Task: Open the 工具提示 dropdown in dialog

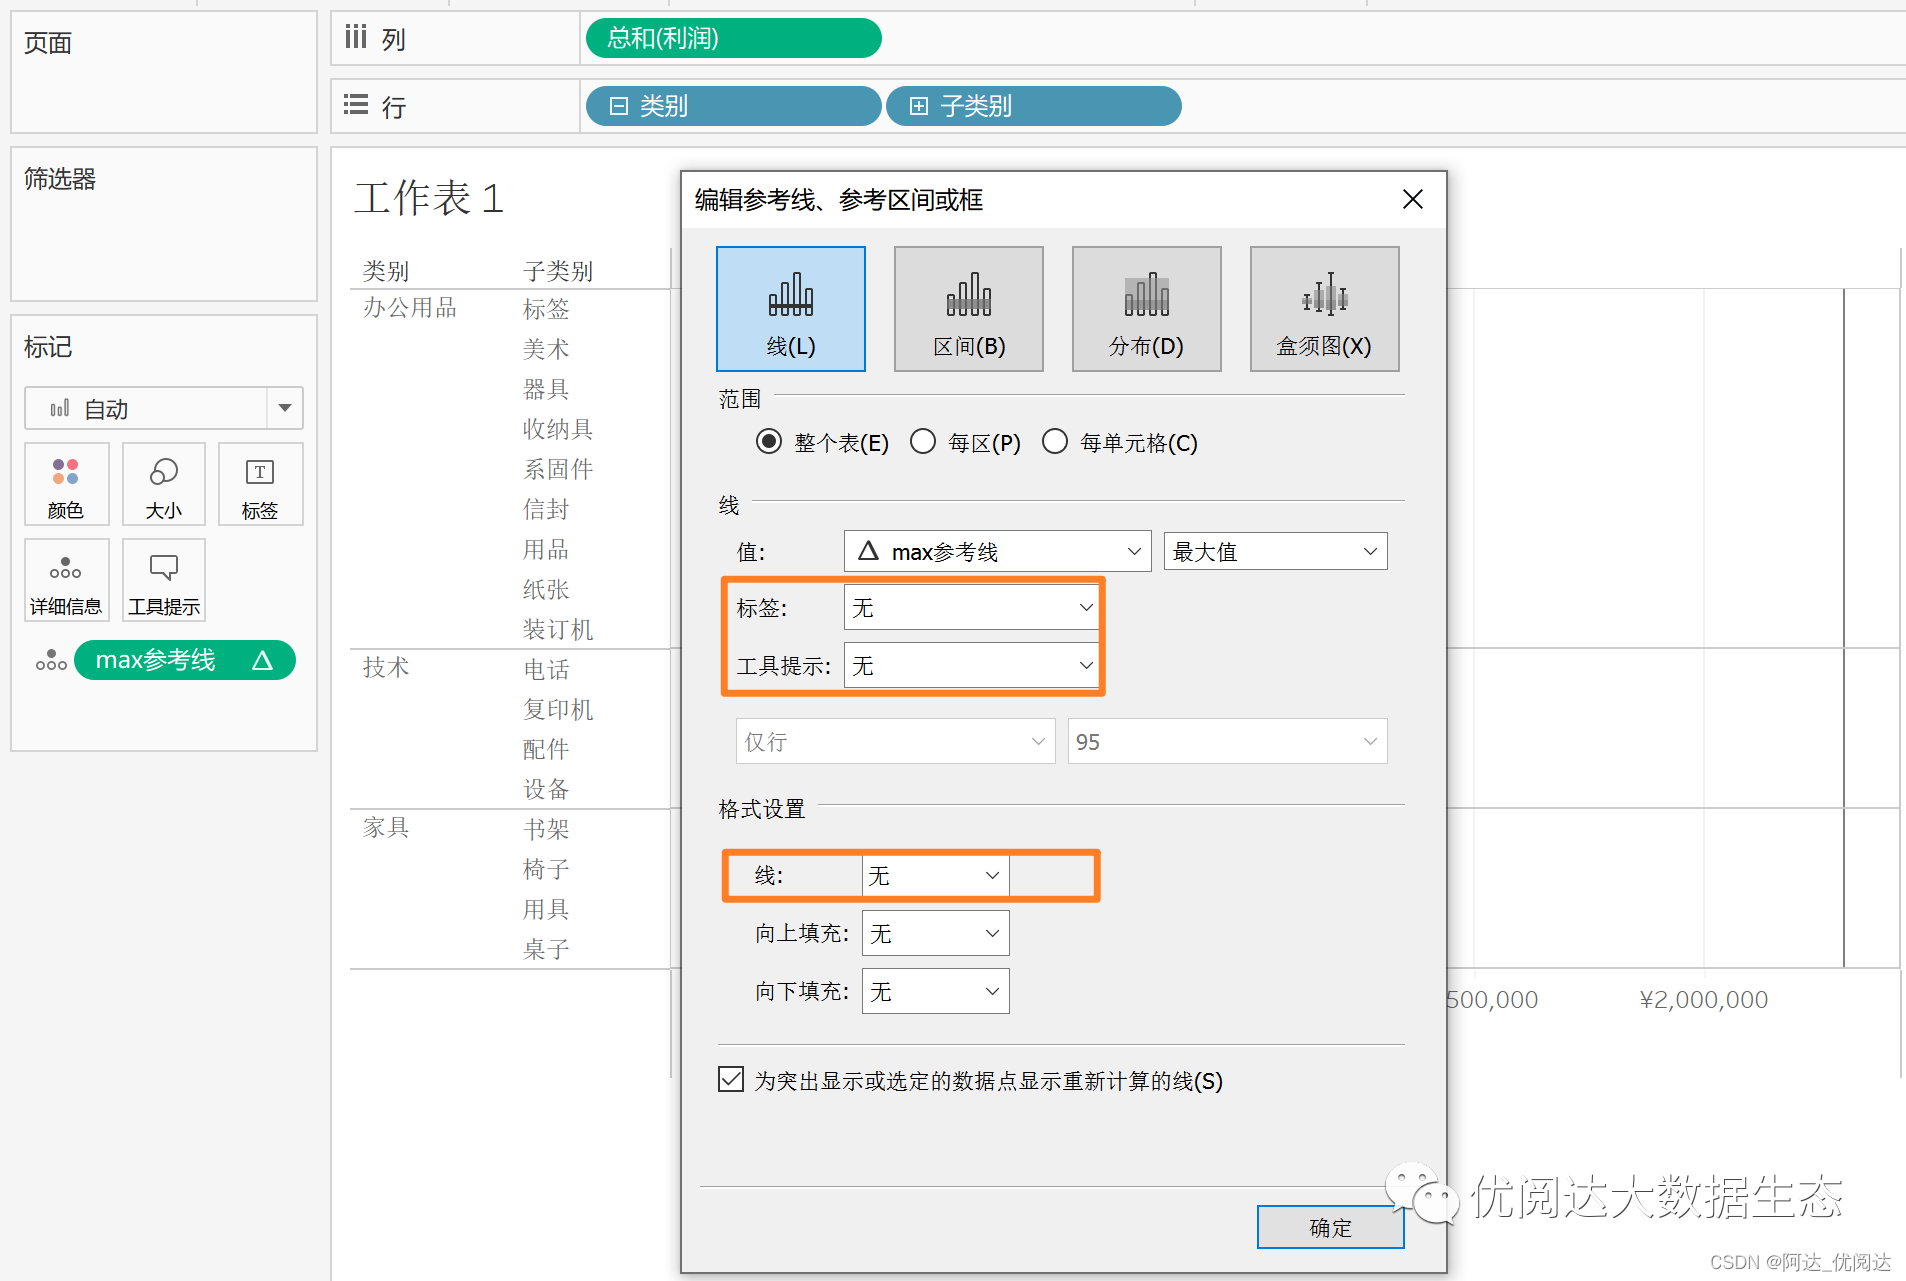Action: (972, 665)
